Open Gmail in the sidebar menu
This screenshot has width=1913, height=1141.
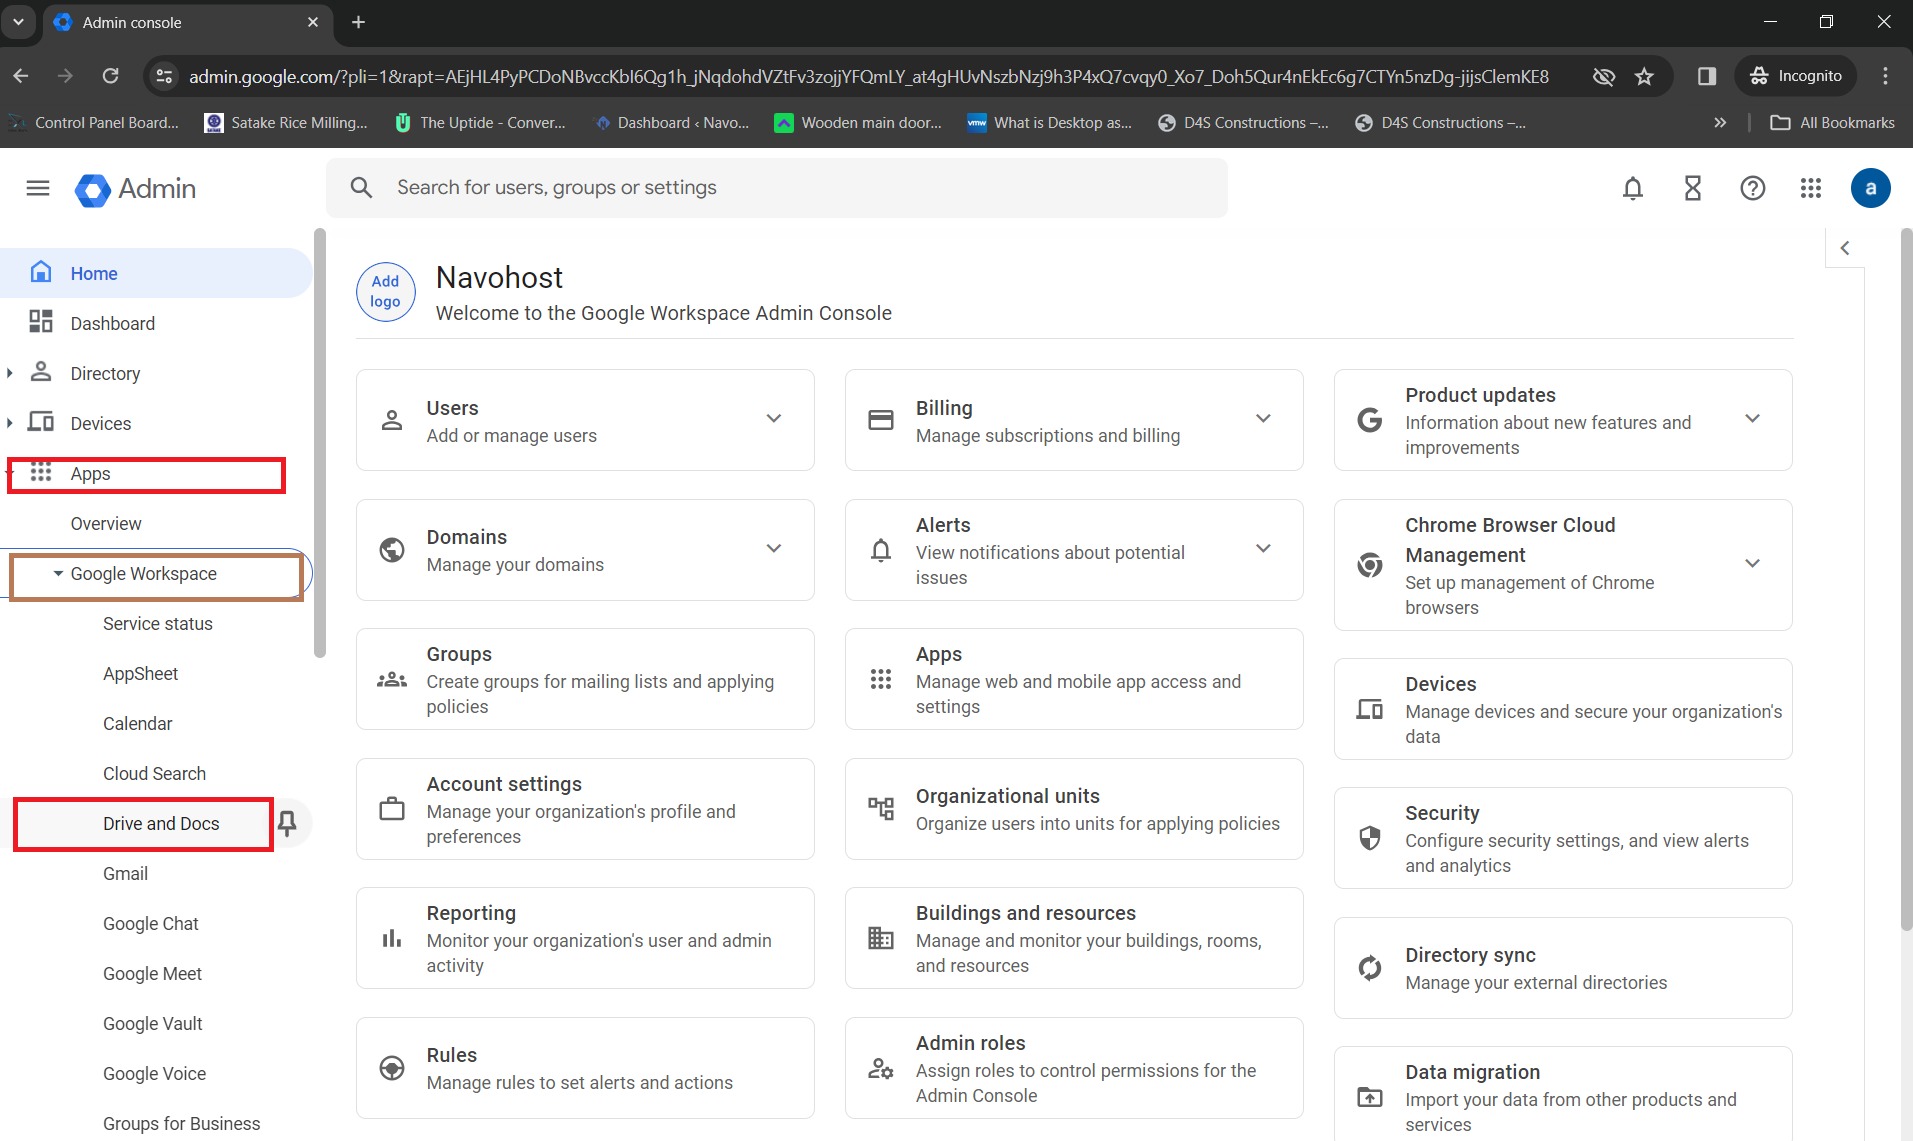125,873
